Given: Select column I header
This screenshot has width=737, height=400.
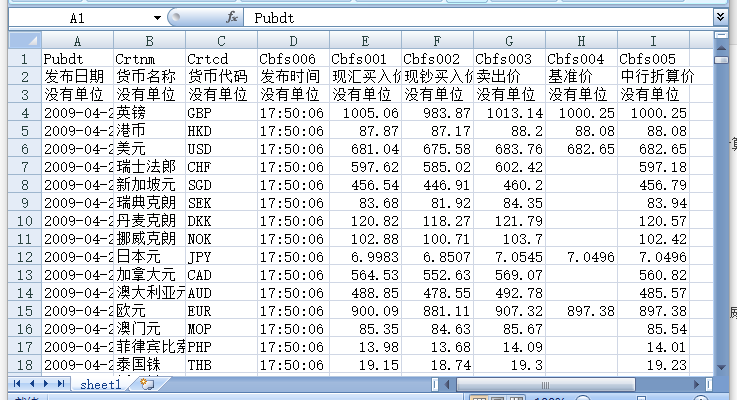Looking at the screenshot, I should 653,41.
